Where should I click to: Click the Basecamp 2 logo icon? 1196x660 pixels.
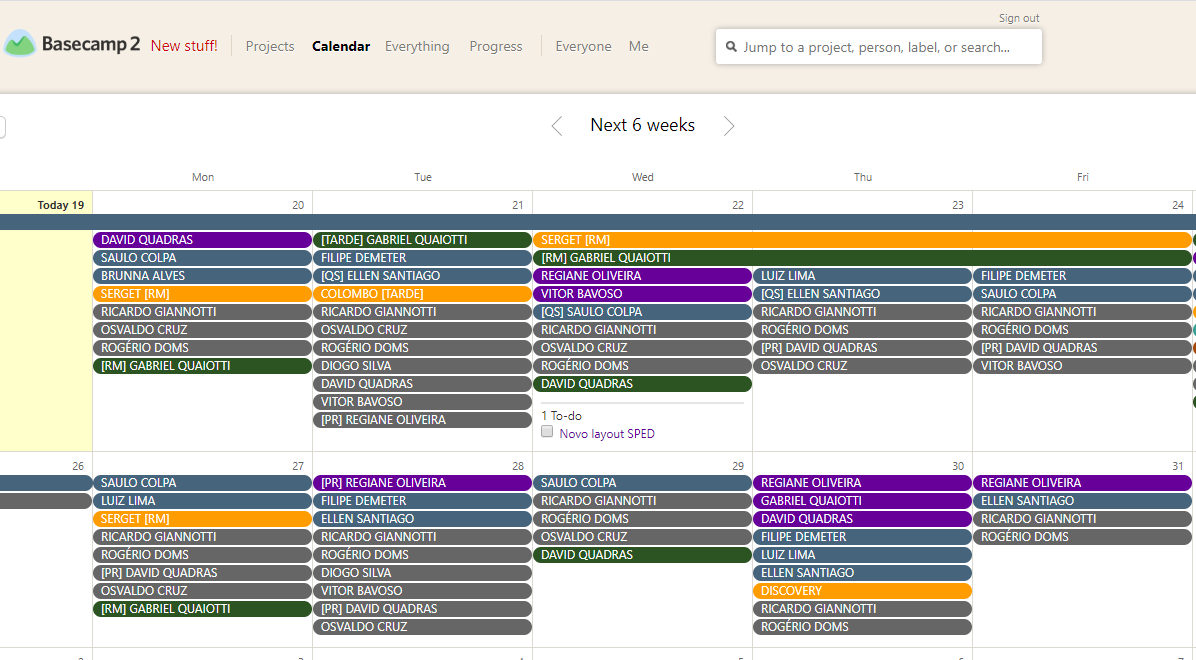(22, 43)
